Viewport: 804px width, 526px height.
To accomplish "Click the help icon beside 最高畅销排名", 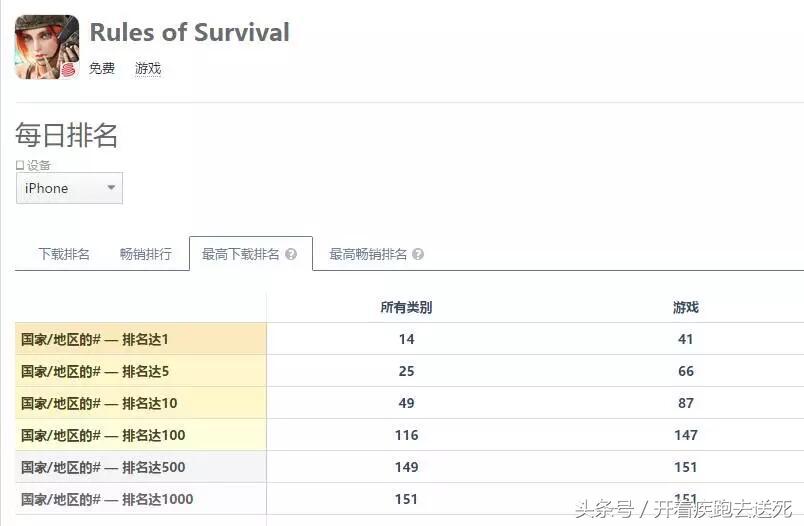I will pyautogui.click(x=418, y=255).
